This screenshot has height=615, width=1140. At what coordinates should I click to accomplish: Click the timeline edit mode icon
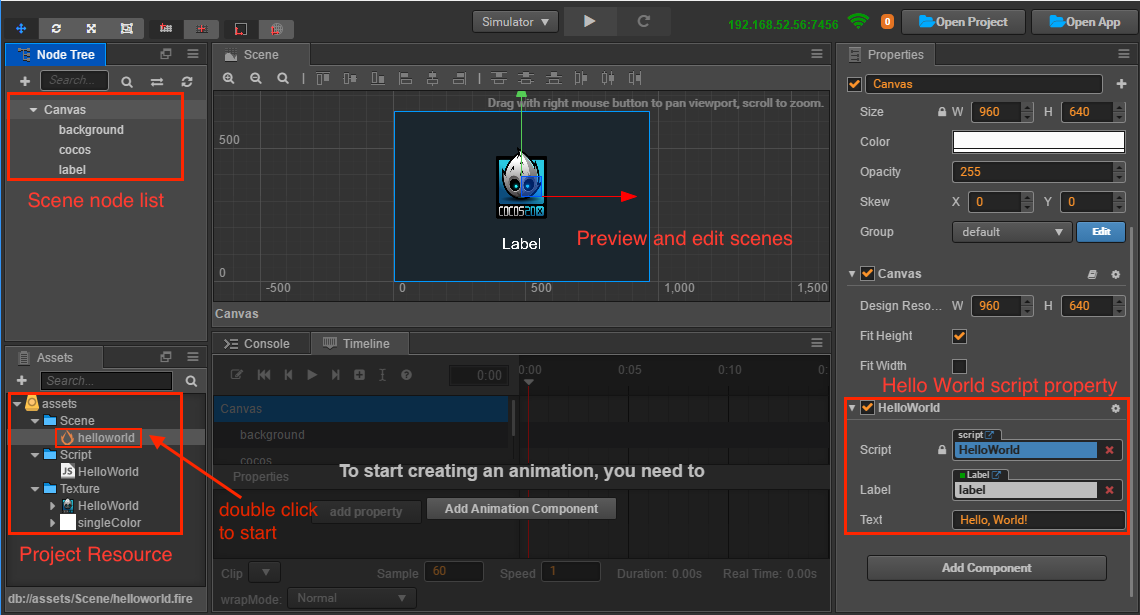[x=237, y=374]
